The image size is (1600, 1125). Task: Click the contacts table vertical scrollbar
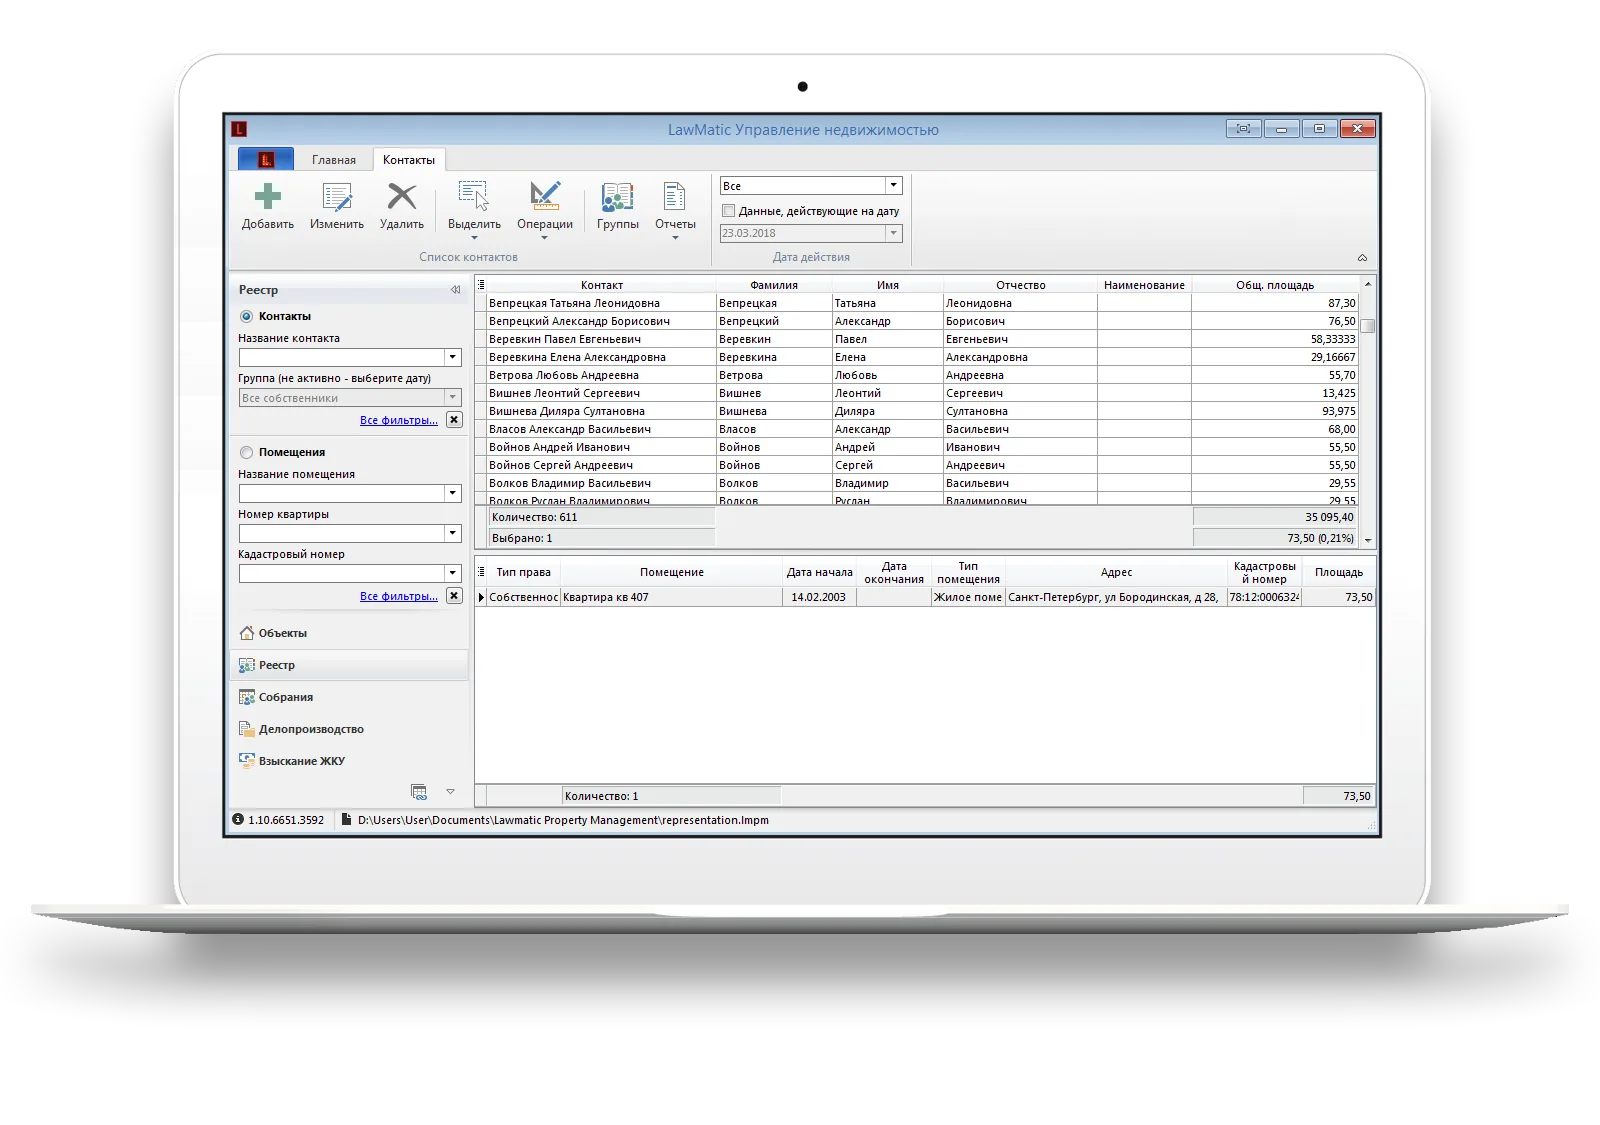[x=1368, y=412]
